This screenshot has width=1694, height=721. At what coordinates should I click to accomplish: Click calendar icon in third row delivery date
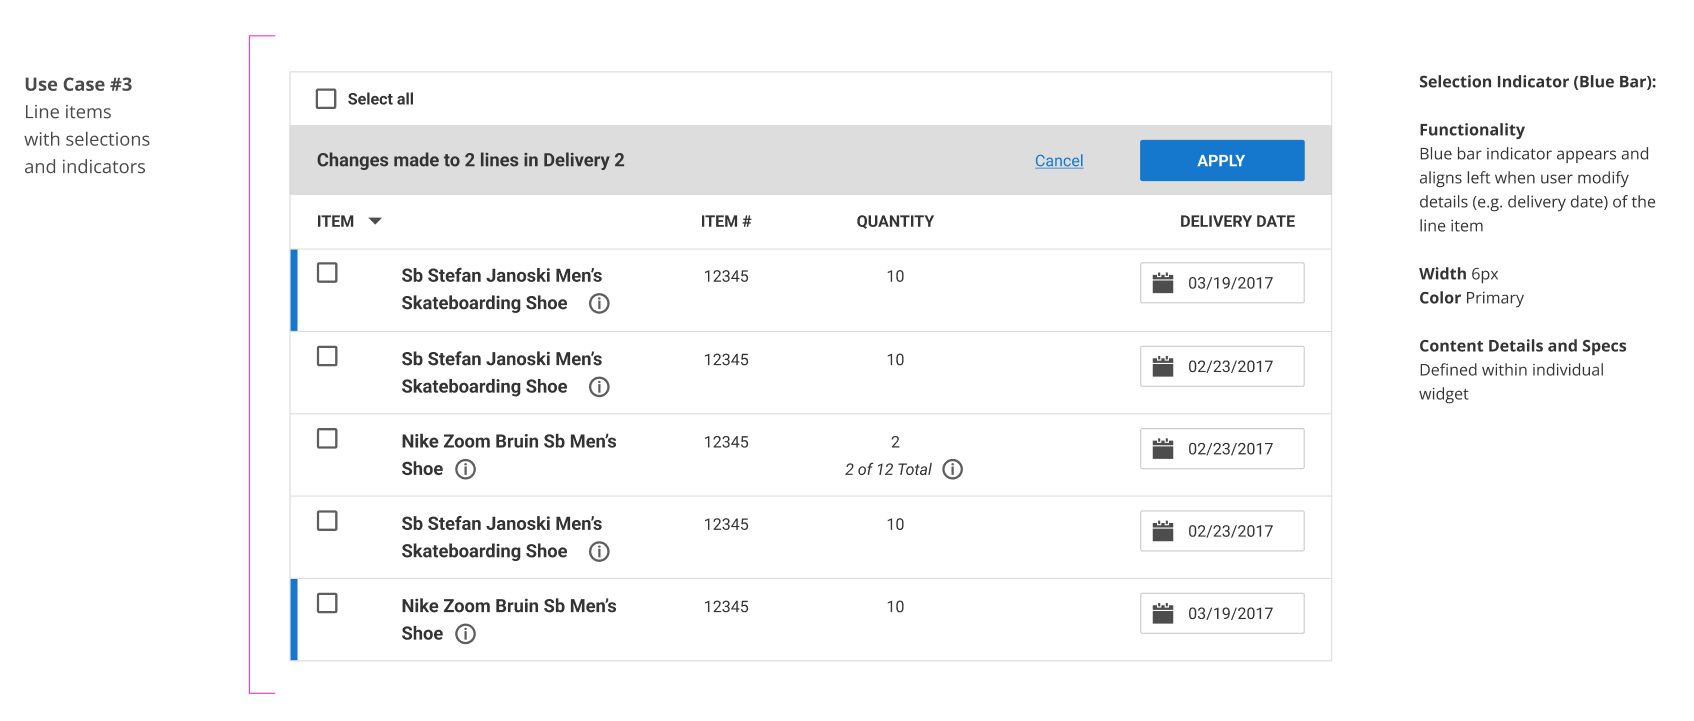1163,449
